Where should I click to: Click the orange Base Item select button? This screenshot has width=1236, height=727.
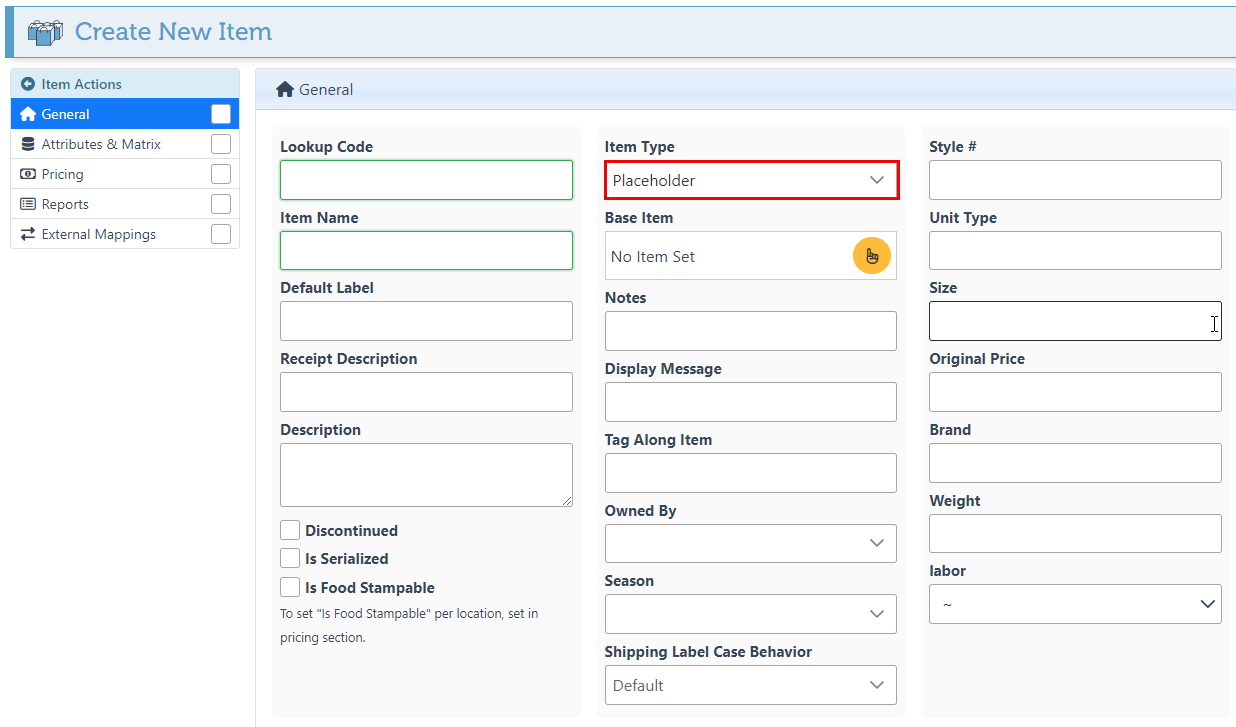871,256
